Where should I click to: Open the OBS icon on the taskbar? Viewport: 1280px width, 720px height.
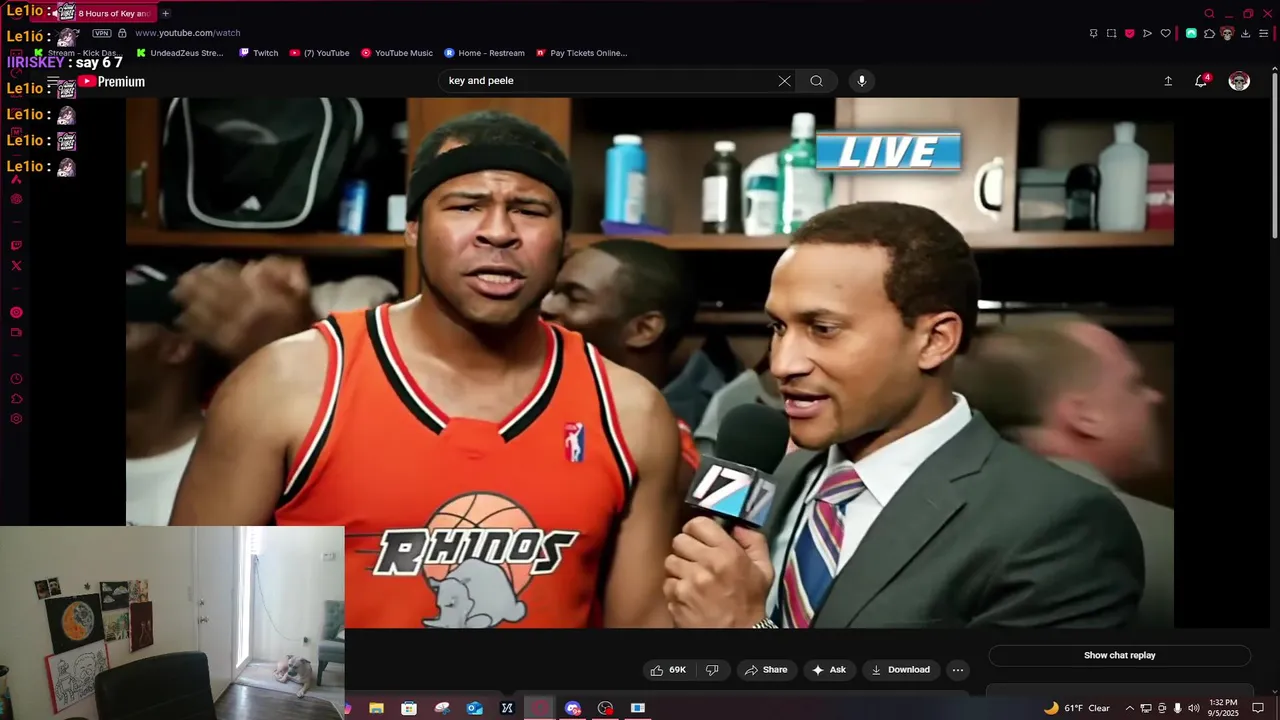click(x=605, y=708)
